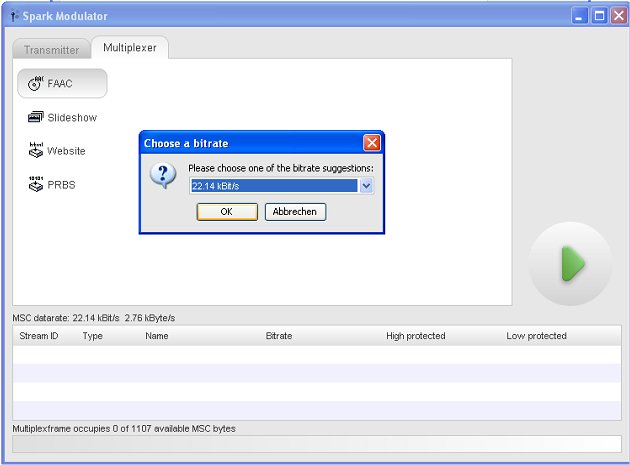The height and width of the screenshot is (465, 630).
Task: Click the Stream ID column header
Action: click(39, 336)
